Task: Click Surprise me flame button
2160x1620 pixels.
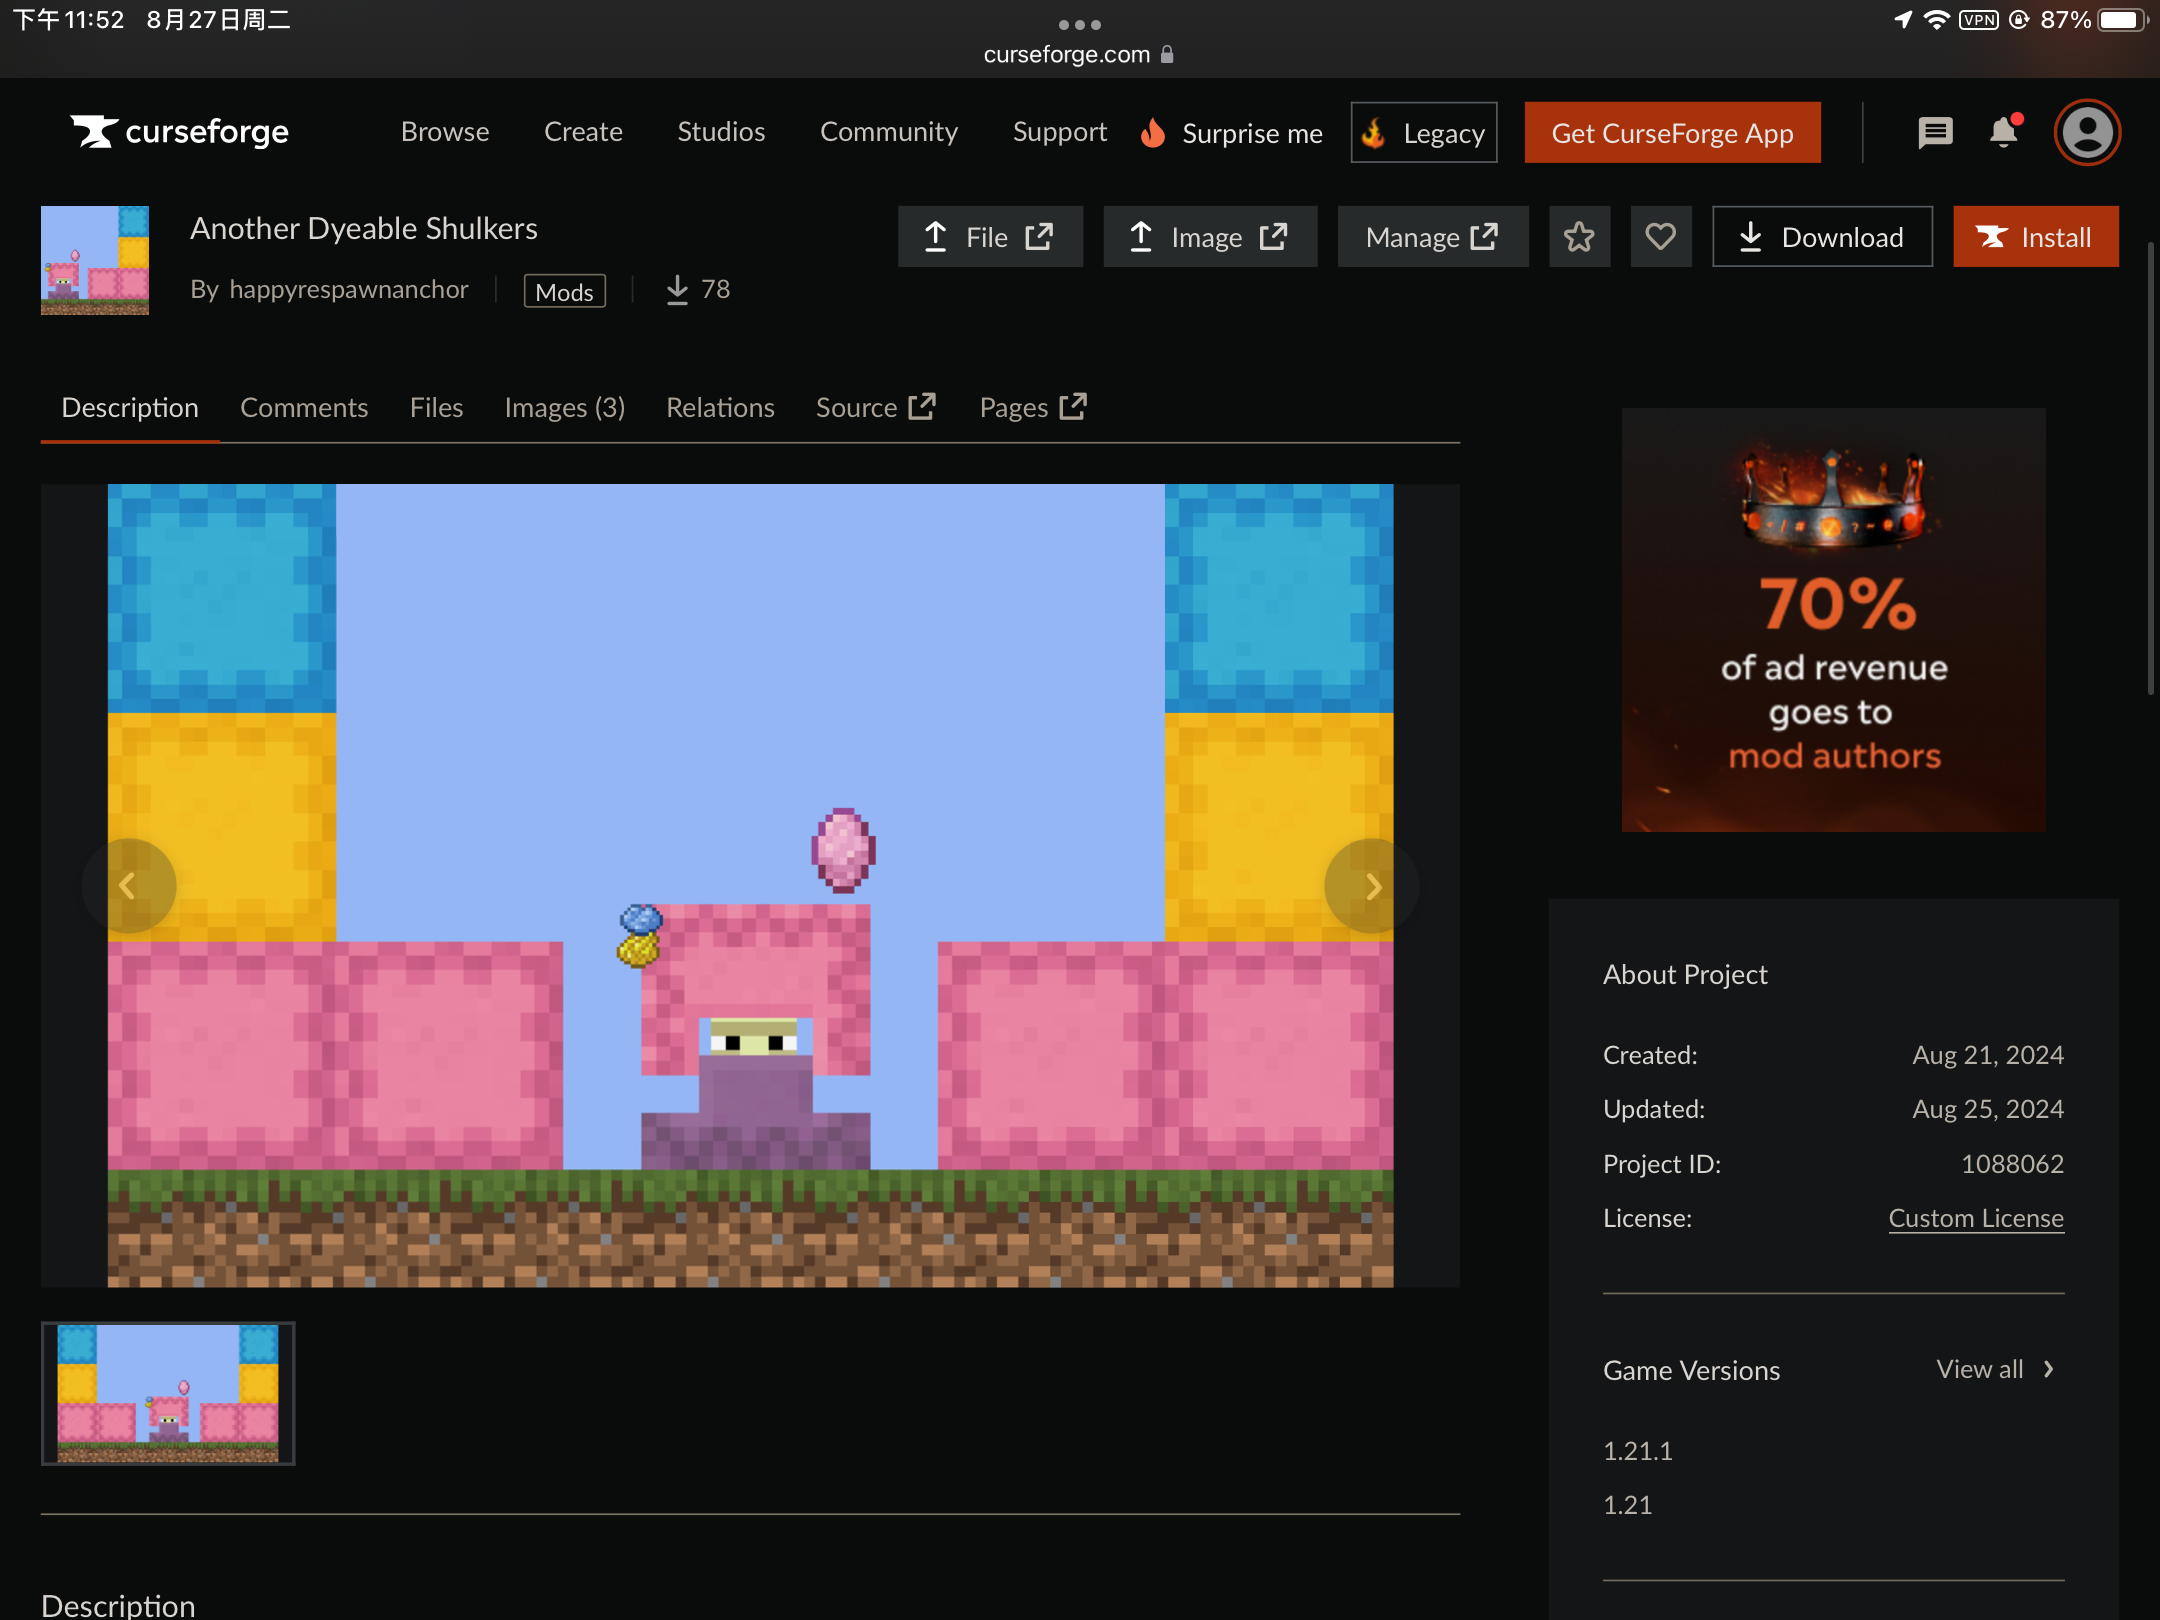Action: 1232,133
